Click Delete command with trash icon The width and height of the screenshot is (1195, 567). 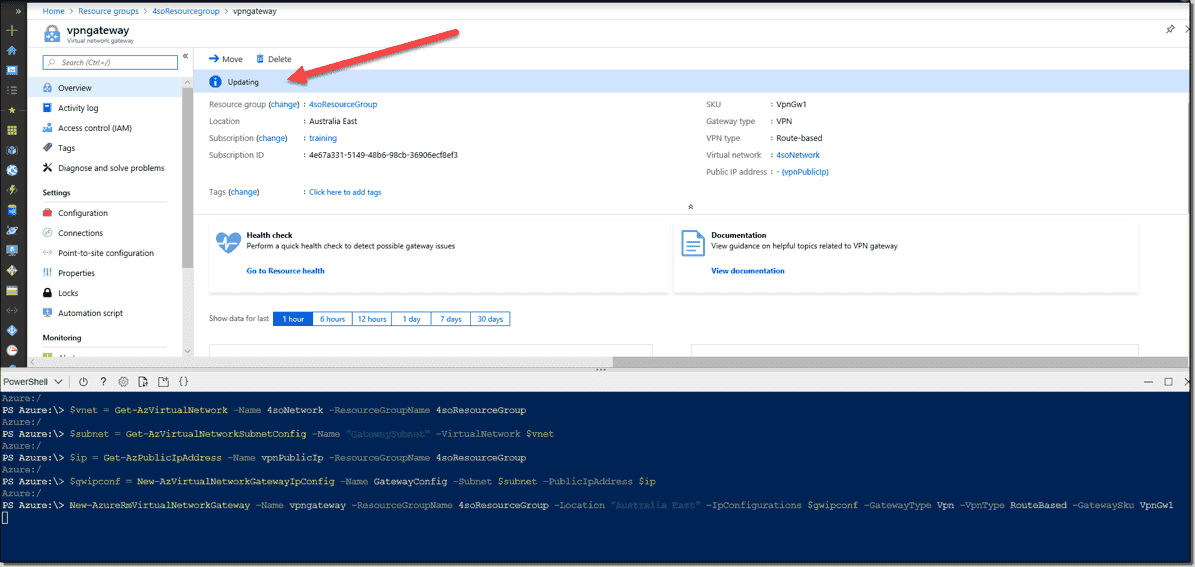pos(274,59)
